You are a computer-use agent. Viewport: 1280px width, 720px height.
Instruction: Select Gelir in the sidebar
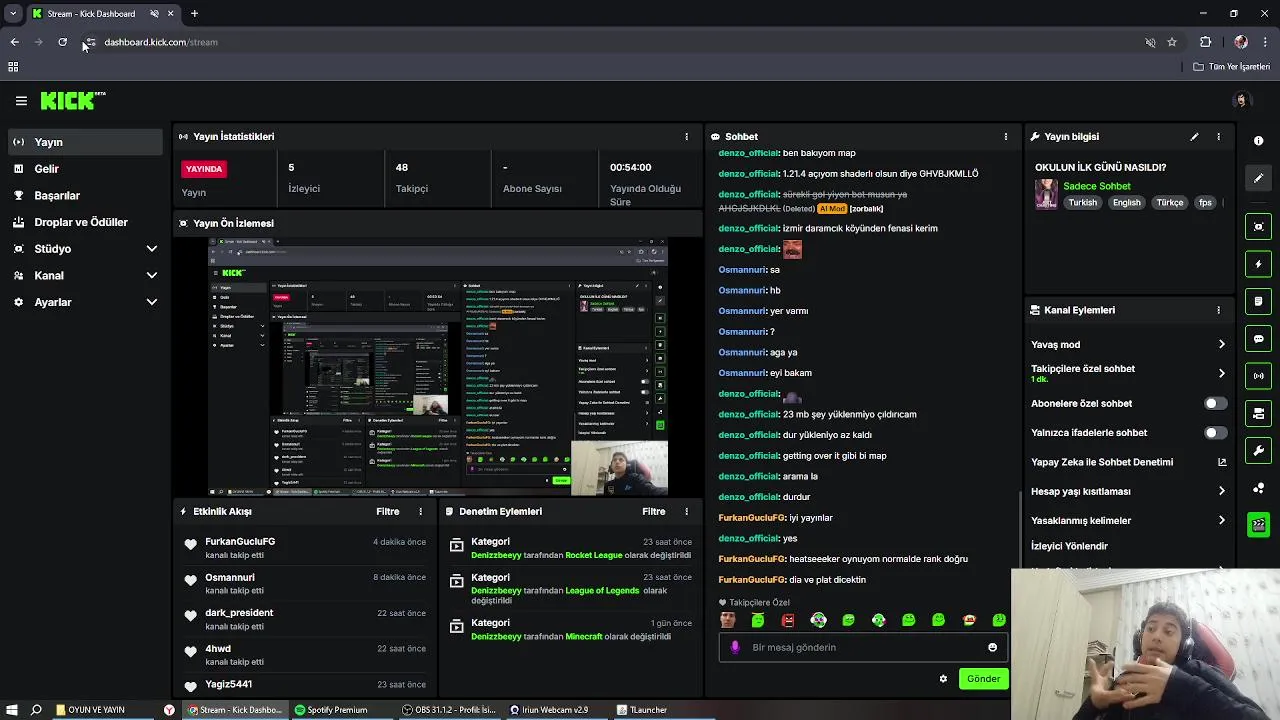[x=85, y=169]
